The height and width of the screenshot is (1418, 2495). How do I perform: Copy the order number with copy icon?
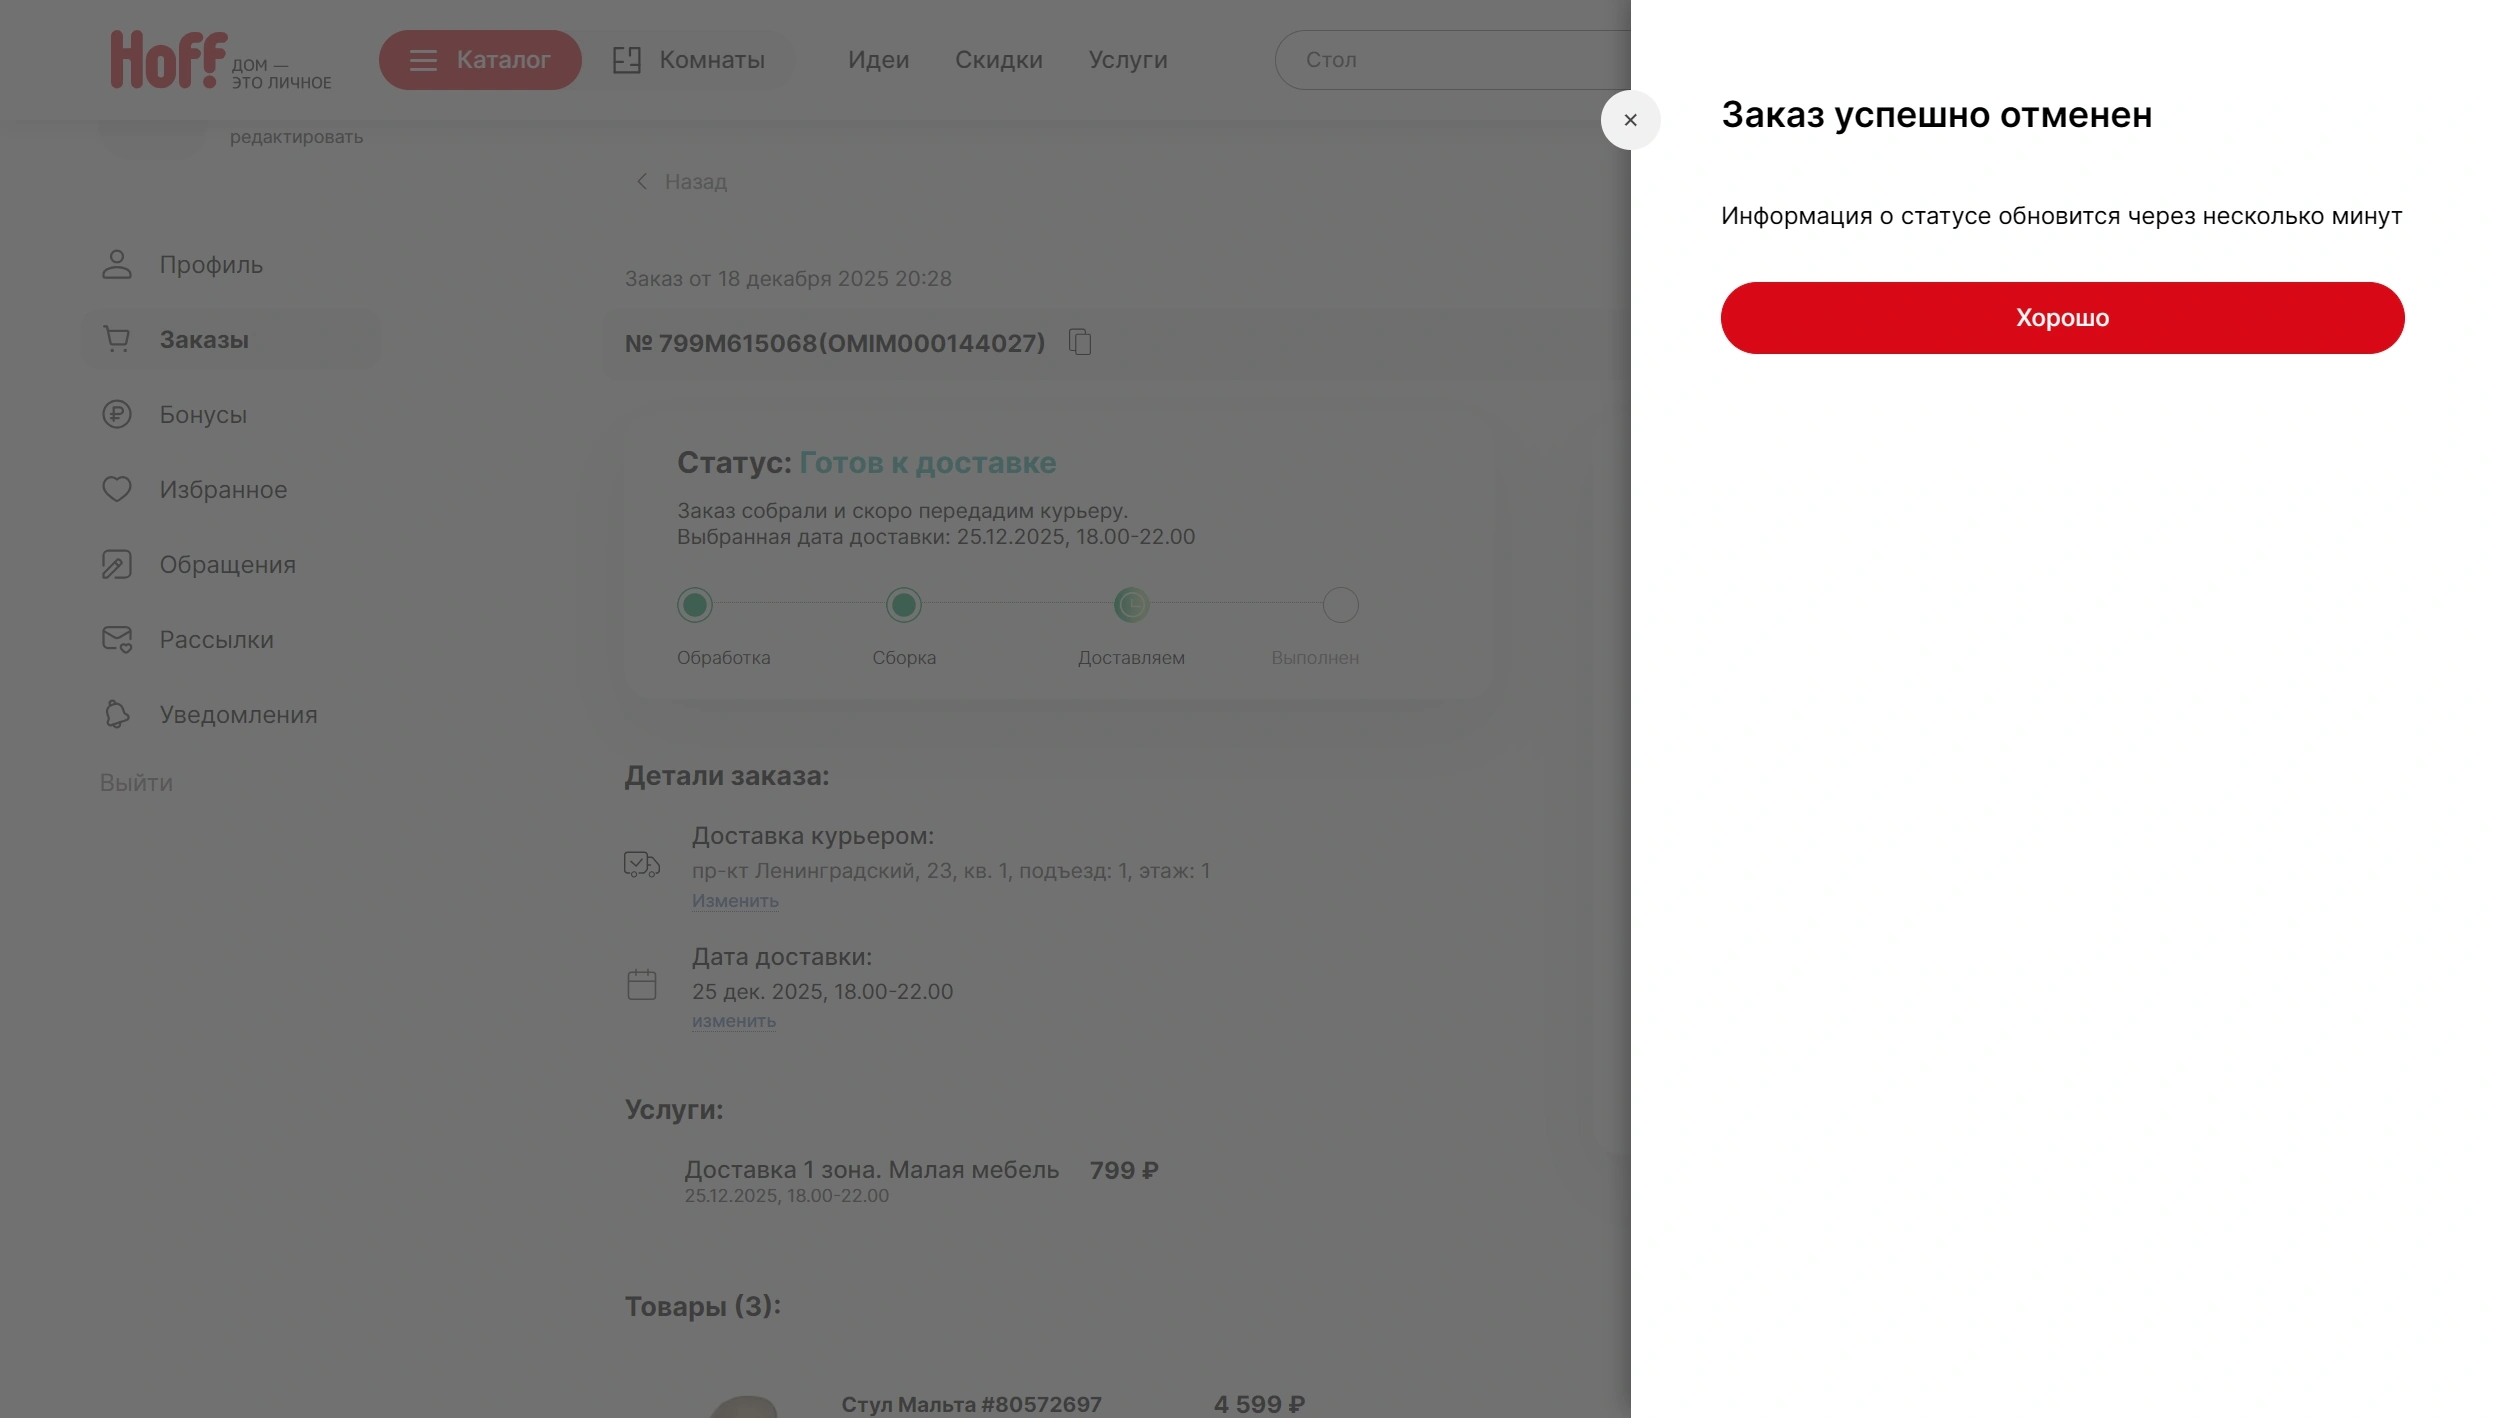point(1080,342)
